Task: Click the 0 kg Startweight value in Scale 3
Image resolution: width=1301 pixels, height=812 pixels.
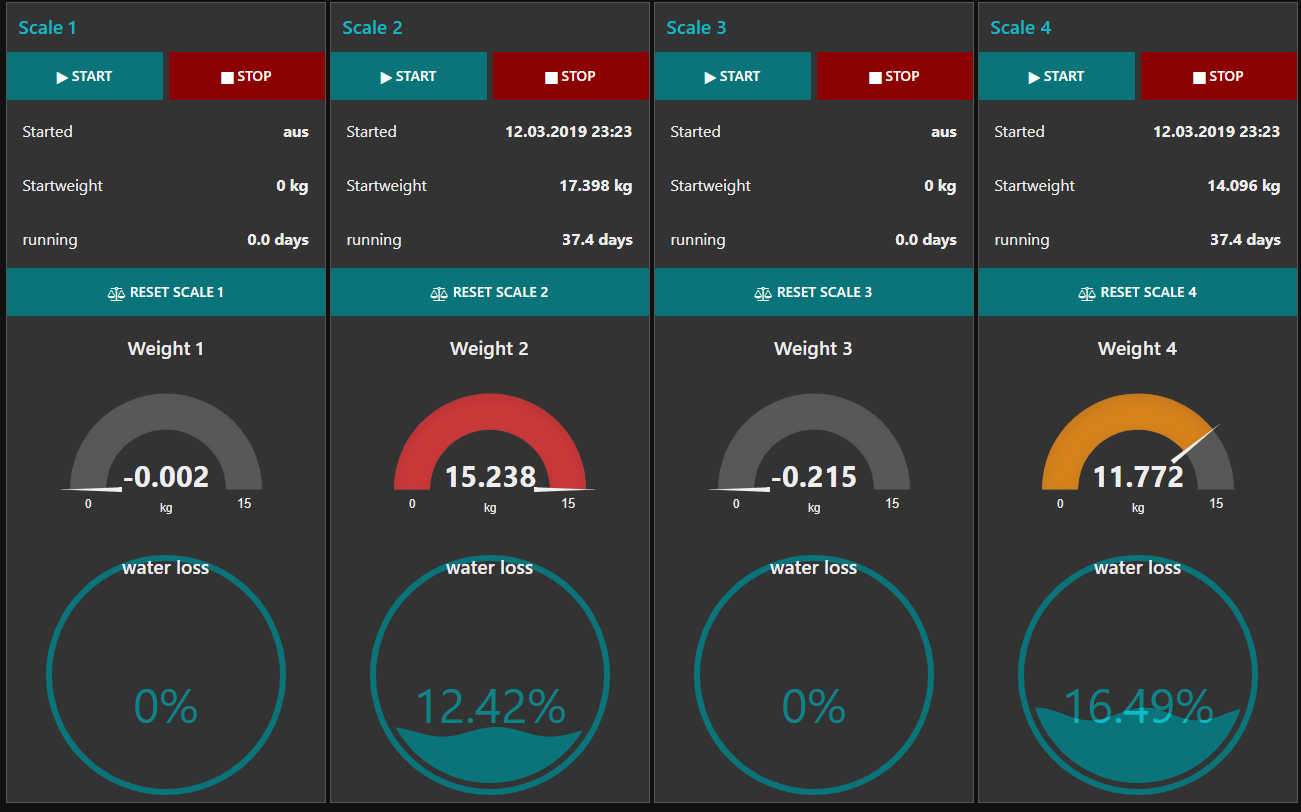Action: (x=940, y=186)
